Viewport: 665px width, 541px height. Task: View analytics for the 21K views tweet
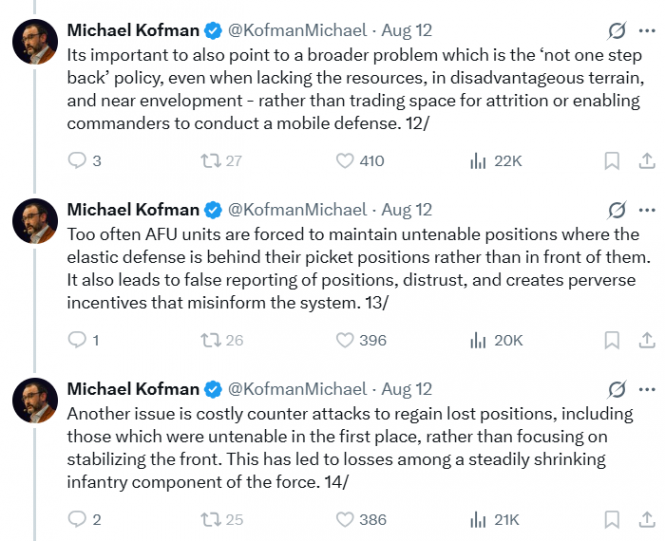pos(478,519)
